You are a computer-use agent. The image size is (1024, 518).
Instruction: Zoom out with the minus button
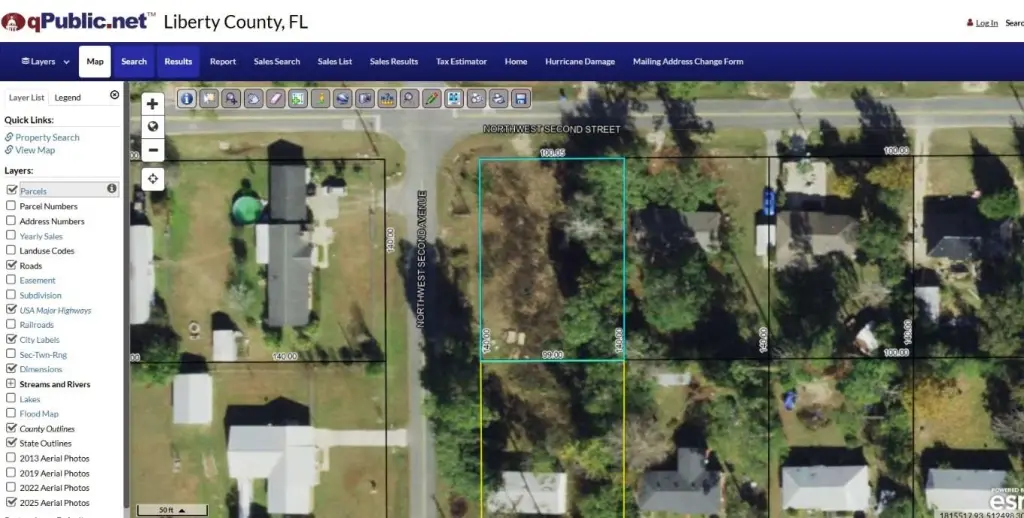click(153, 150)
